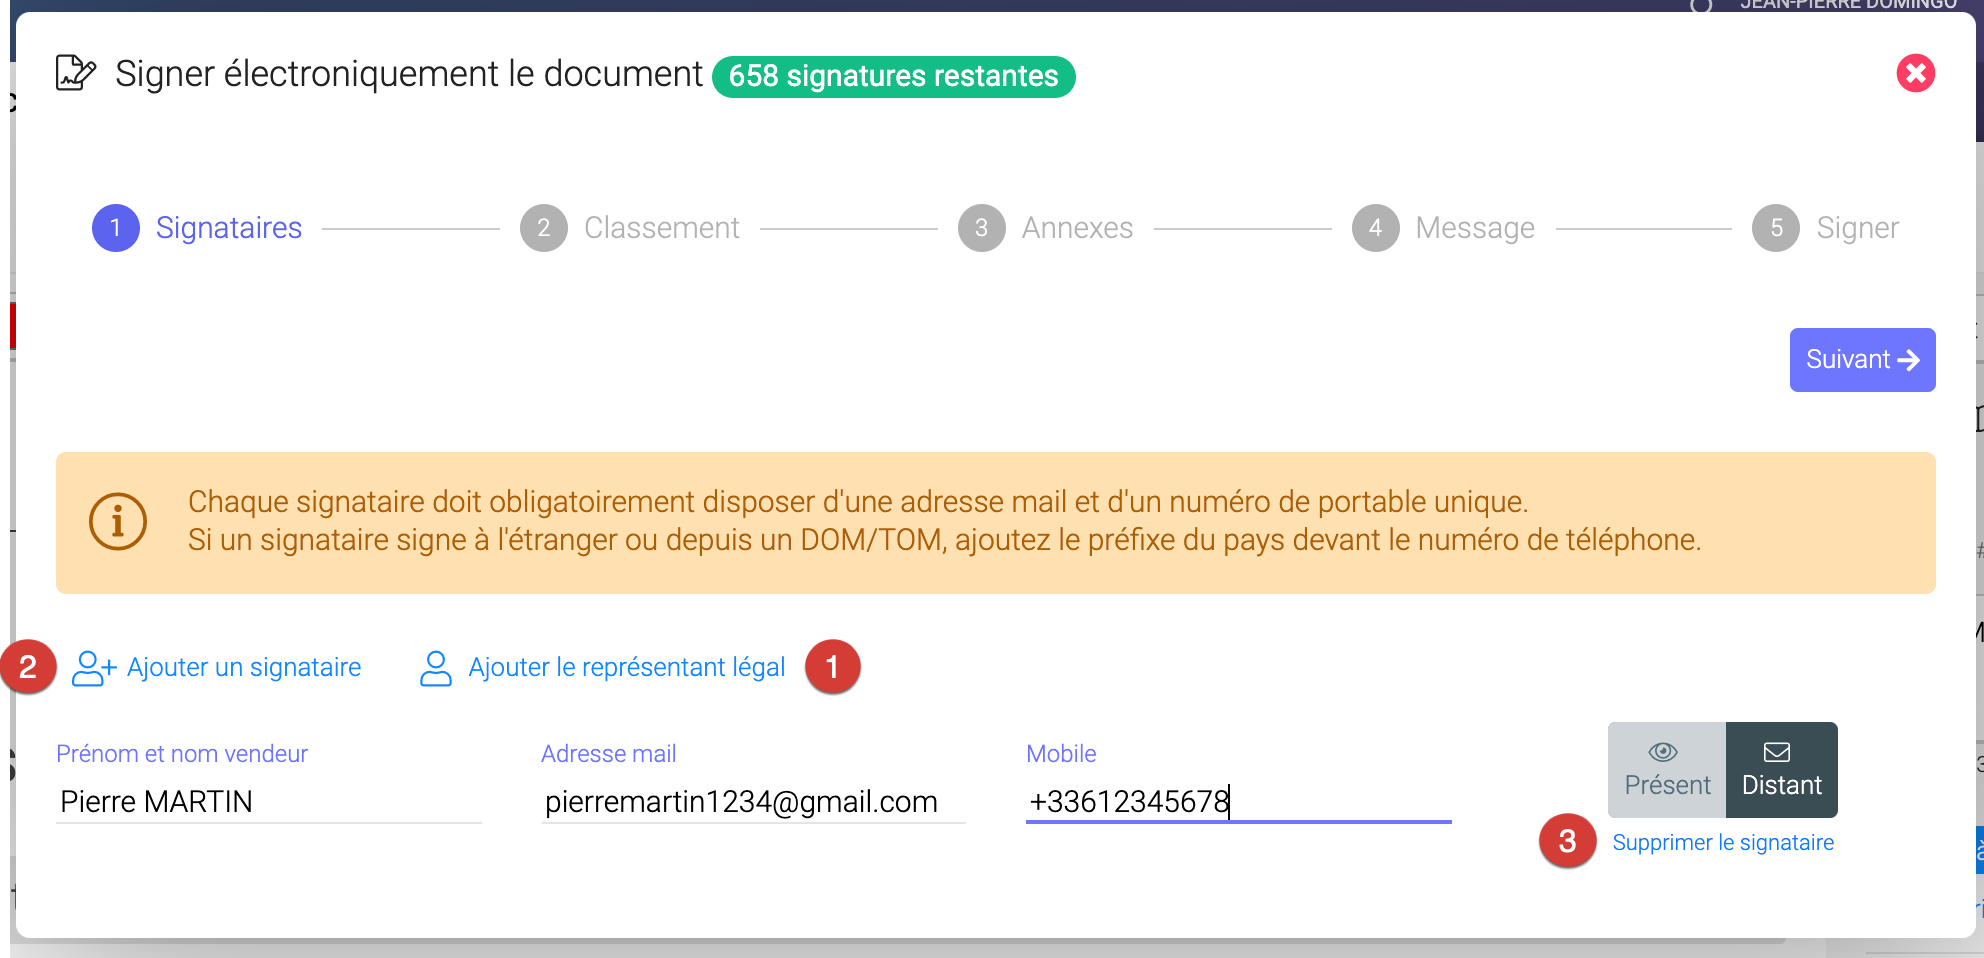Viewport: 1984px width, 958px height.
Task: Set signatory mode to Distant
Action: pyautogui.click(x=1781, y=770)
